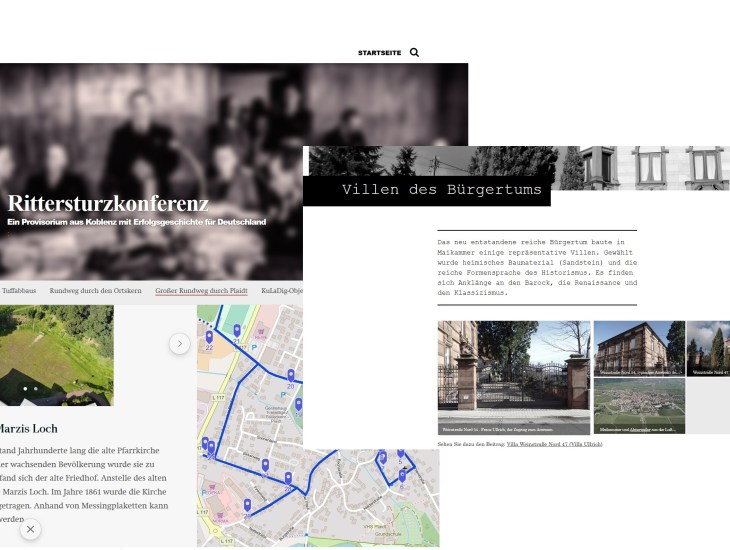Select map marker number 6
730x550 pixels.
(401, 474)
